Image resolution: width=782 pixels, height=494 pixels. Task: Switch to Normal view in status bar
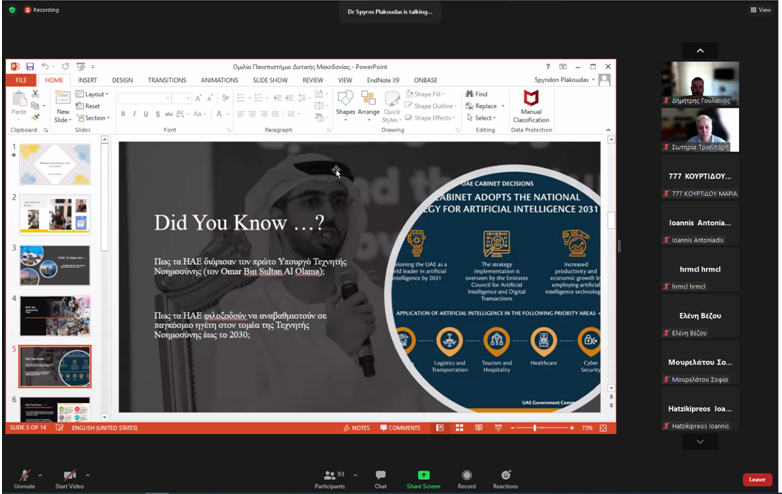coord(440,428)
